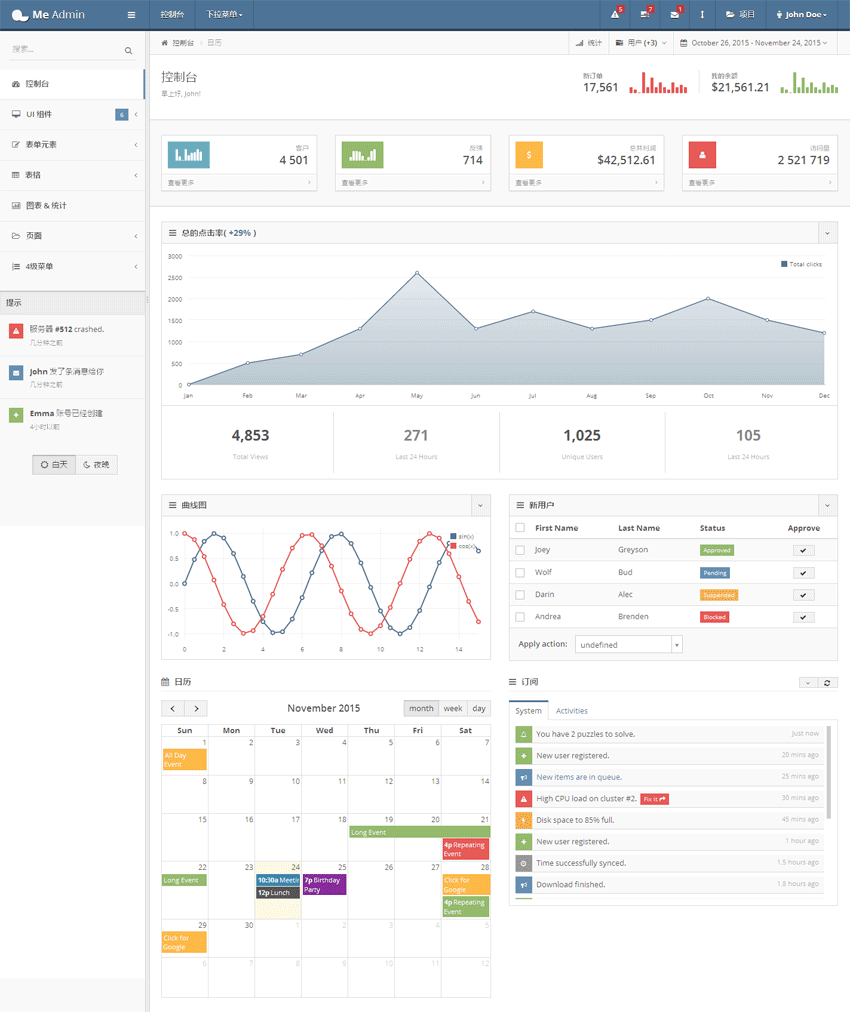
Task: Toggle the sidebar with the hamburger icon
Action: point(132,15)
